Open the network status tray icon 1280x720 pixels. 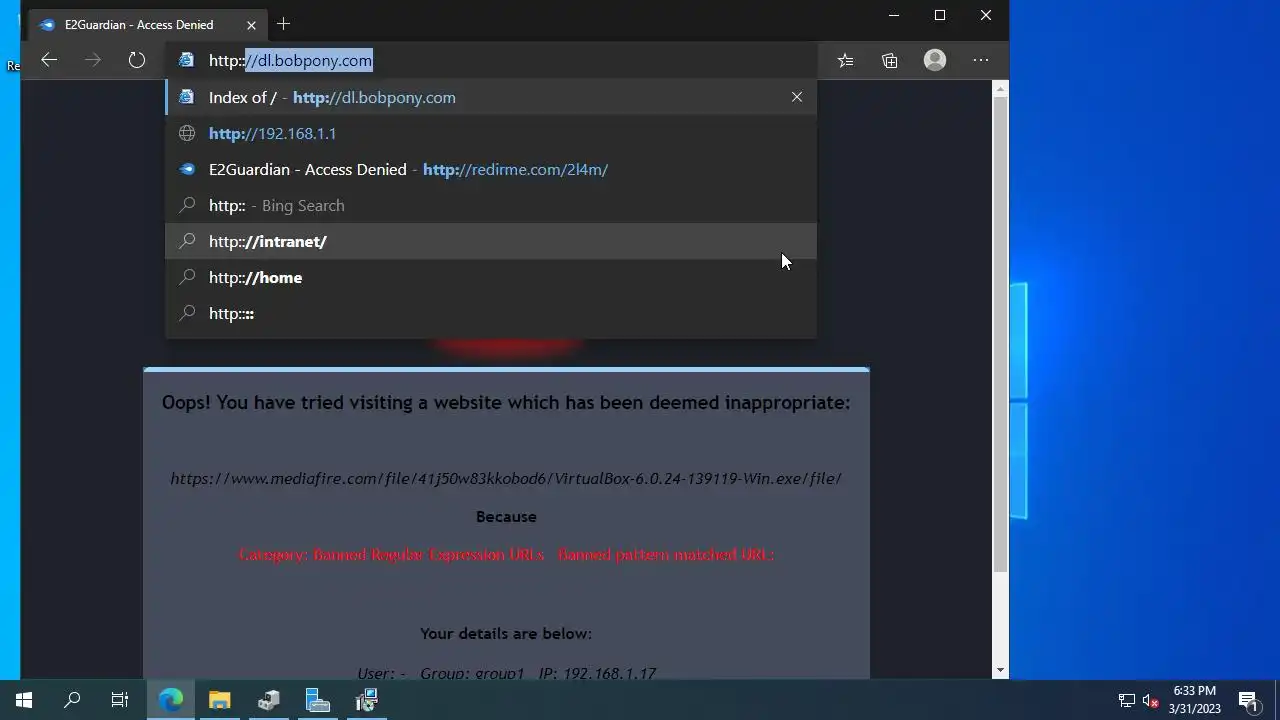[x=1127, y=700]
